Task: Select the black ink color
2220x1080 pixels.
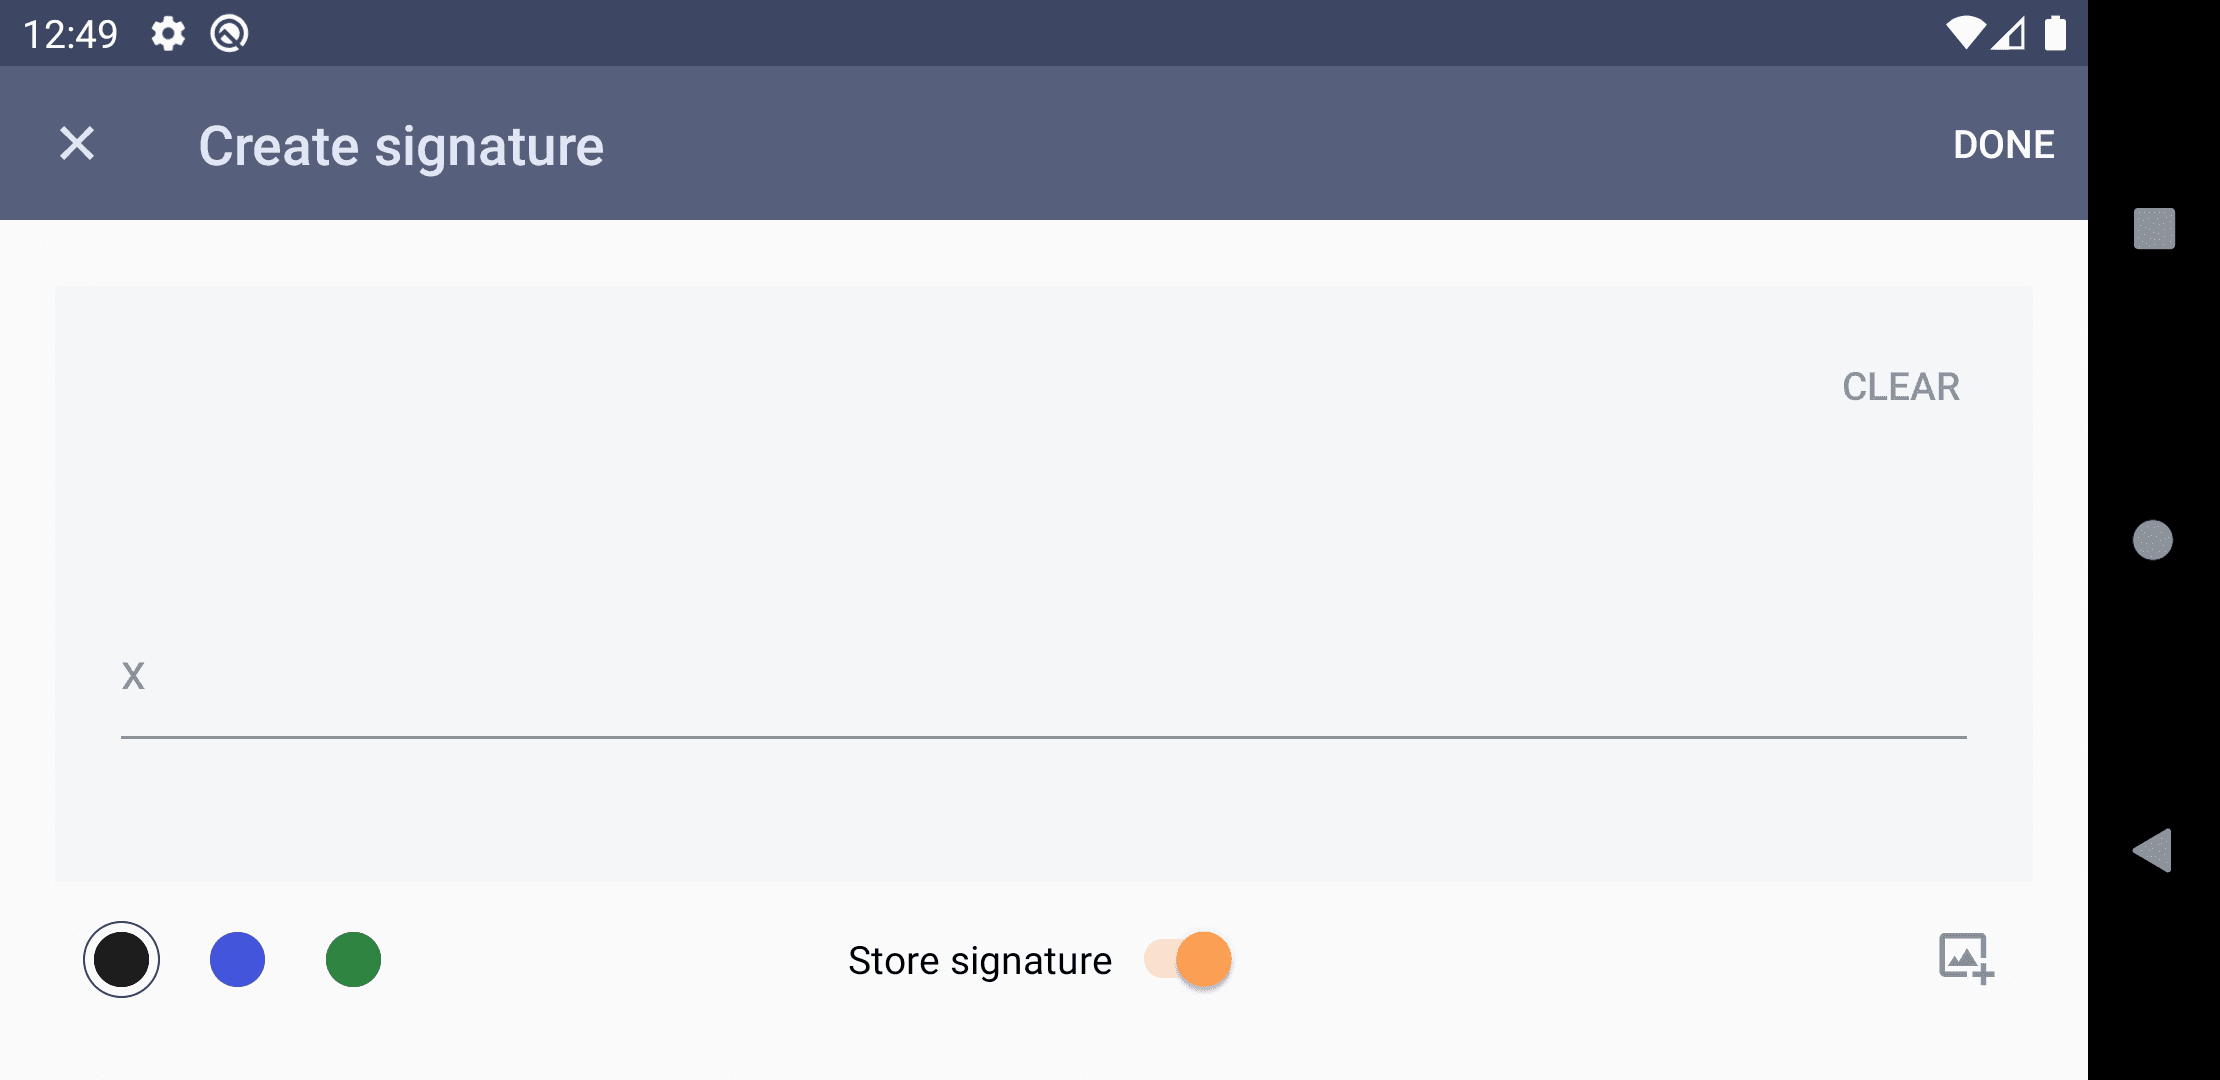Action: [x=121, y=960]
